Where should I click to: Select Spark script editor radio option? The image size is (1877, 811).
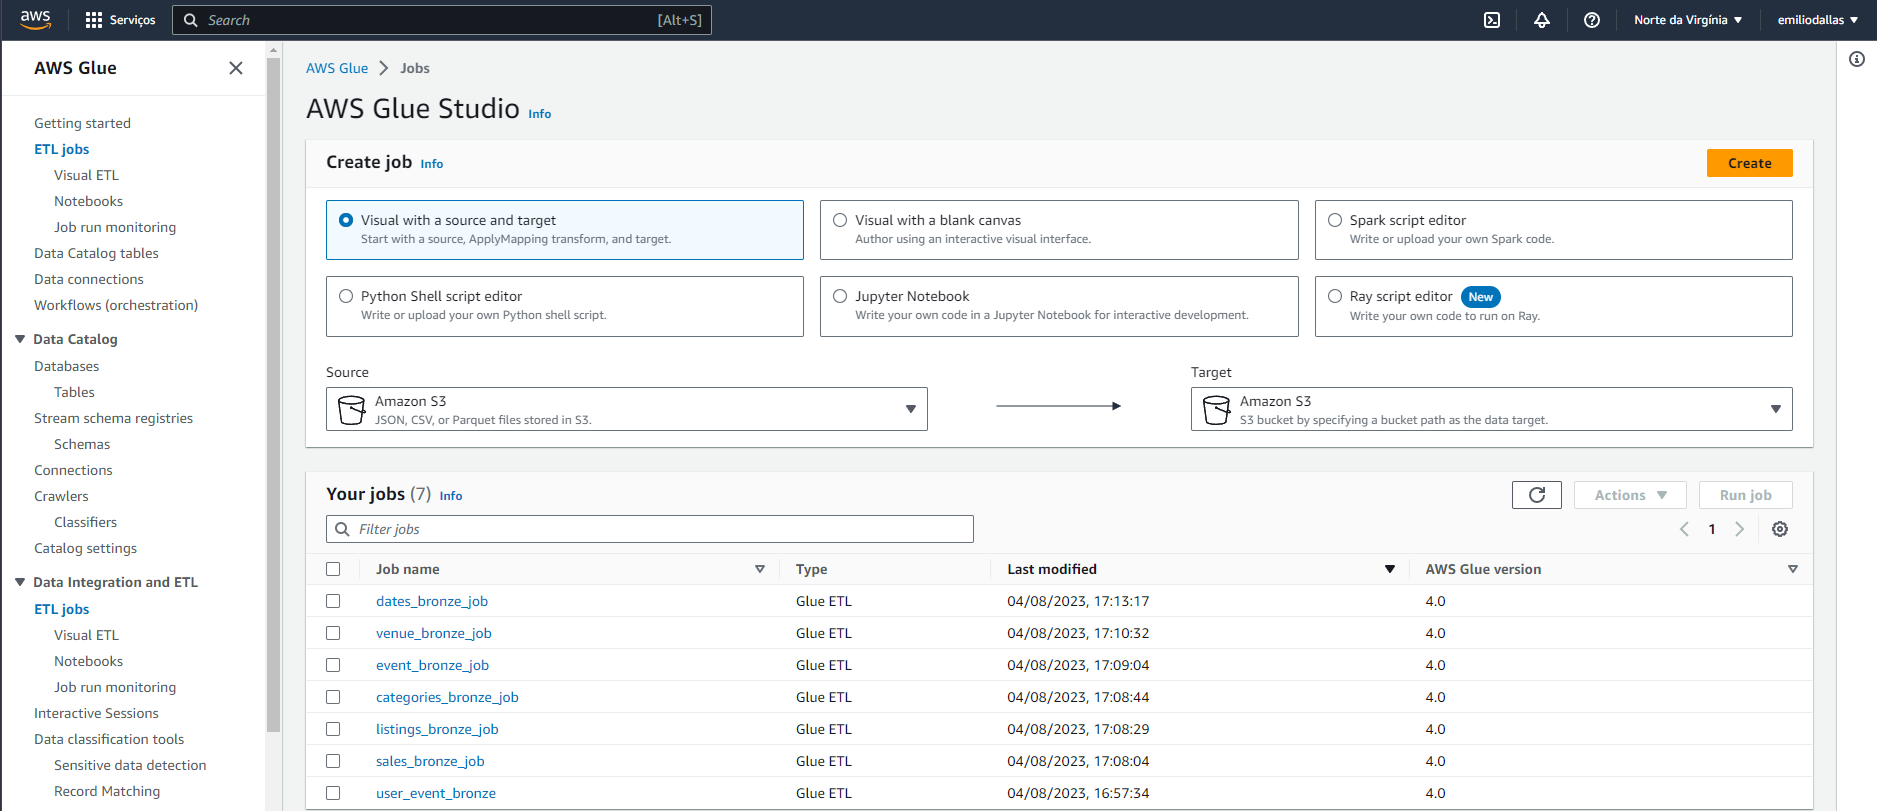[x=1334, y=220]
